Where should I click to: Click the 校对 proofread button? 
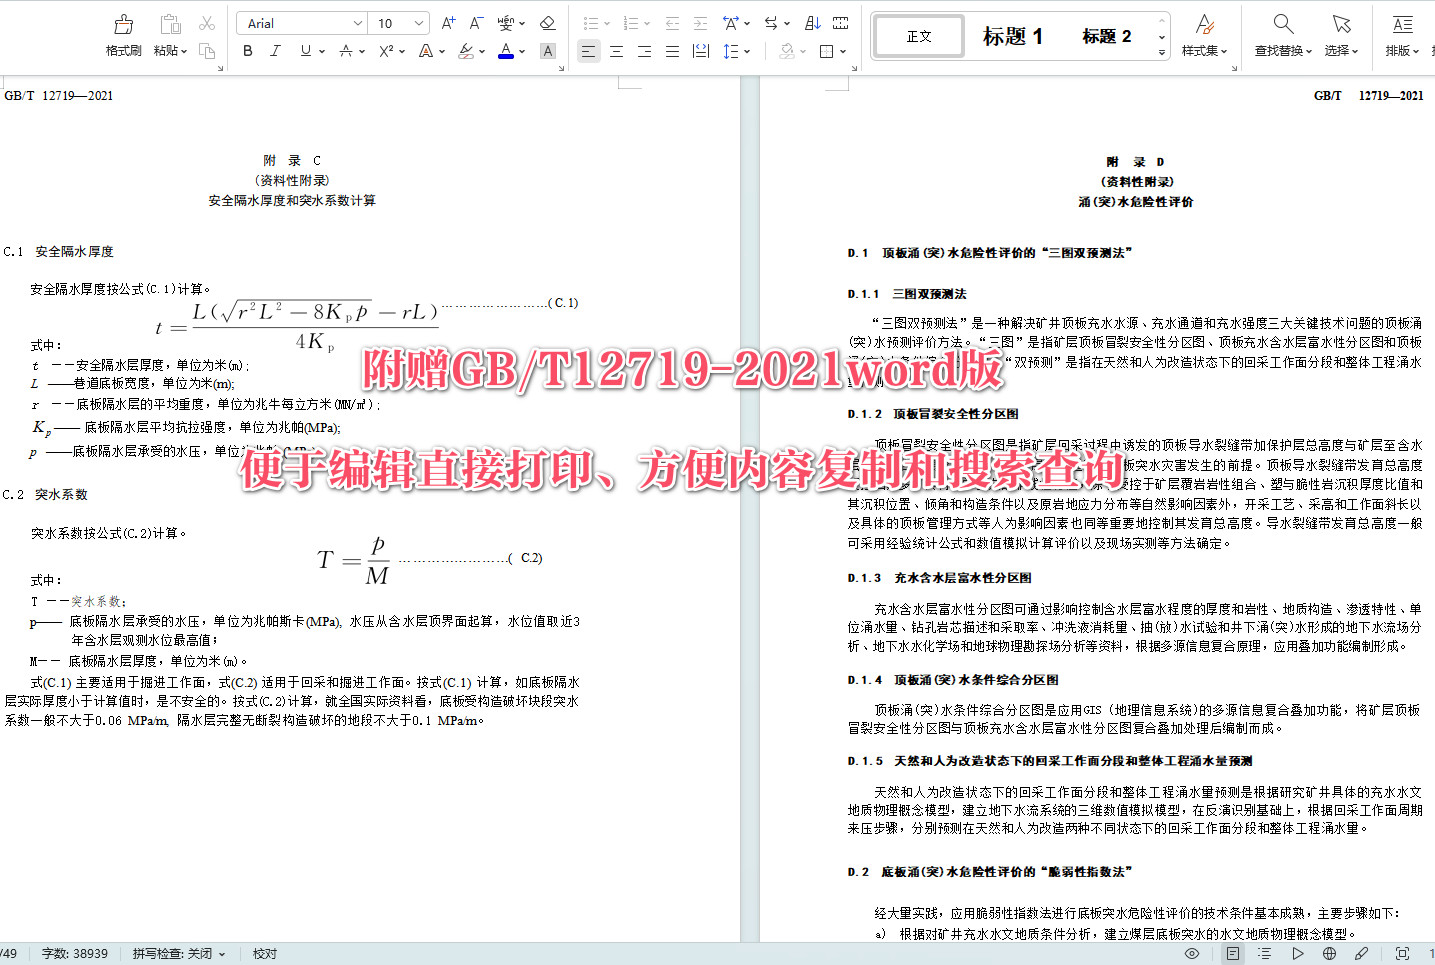[264, 953]
